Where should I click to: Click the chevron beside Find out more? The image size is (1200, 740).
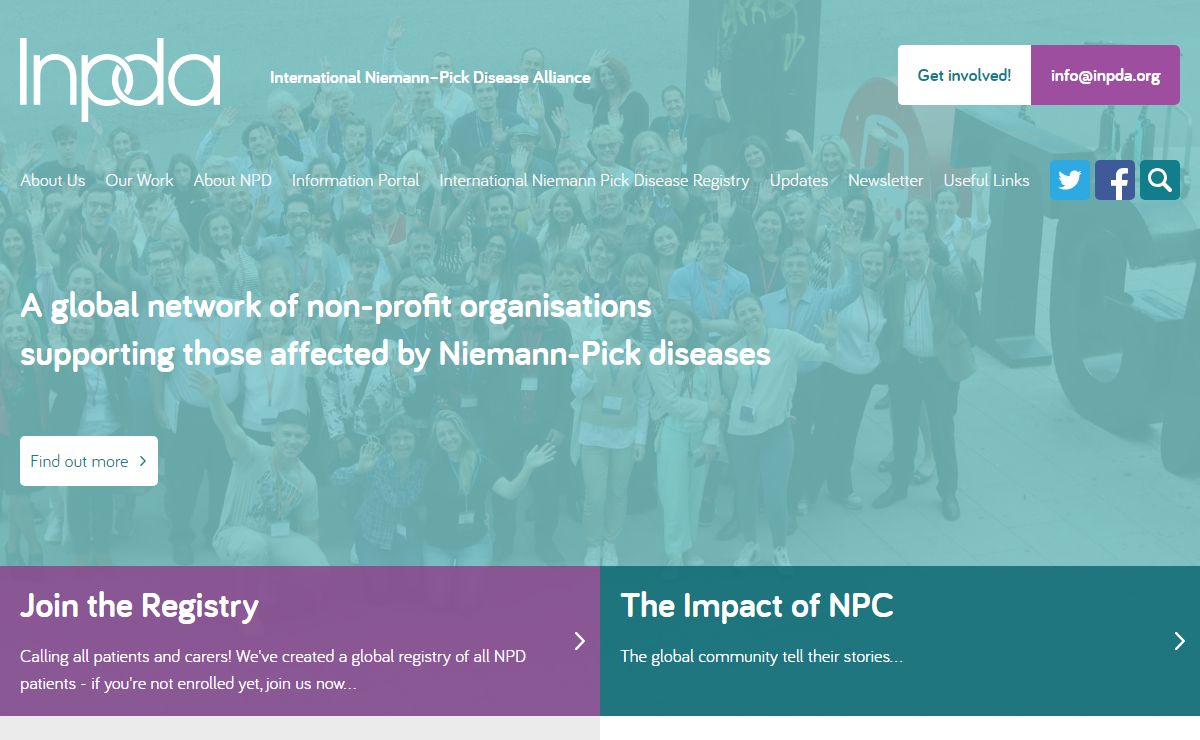tap(143, 461)
